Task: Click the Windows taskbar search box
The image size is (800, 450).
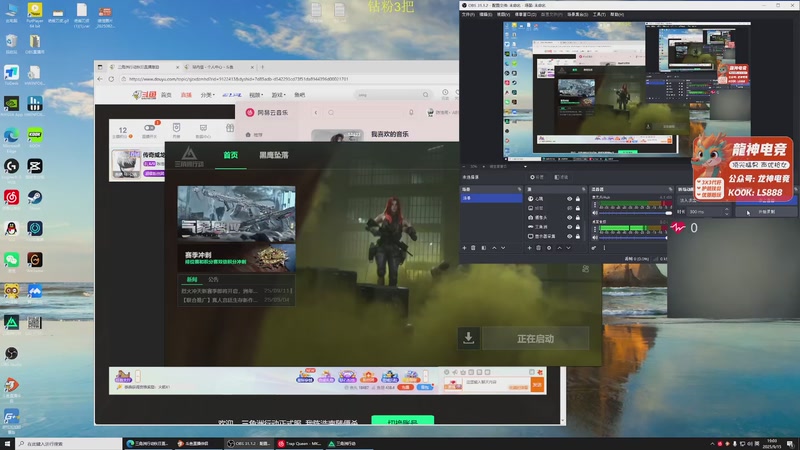Action: (x=69, y=444)
